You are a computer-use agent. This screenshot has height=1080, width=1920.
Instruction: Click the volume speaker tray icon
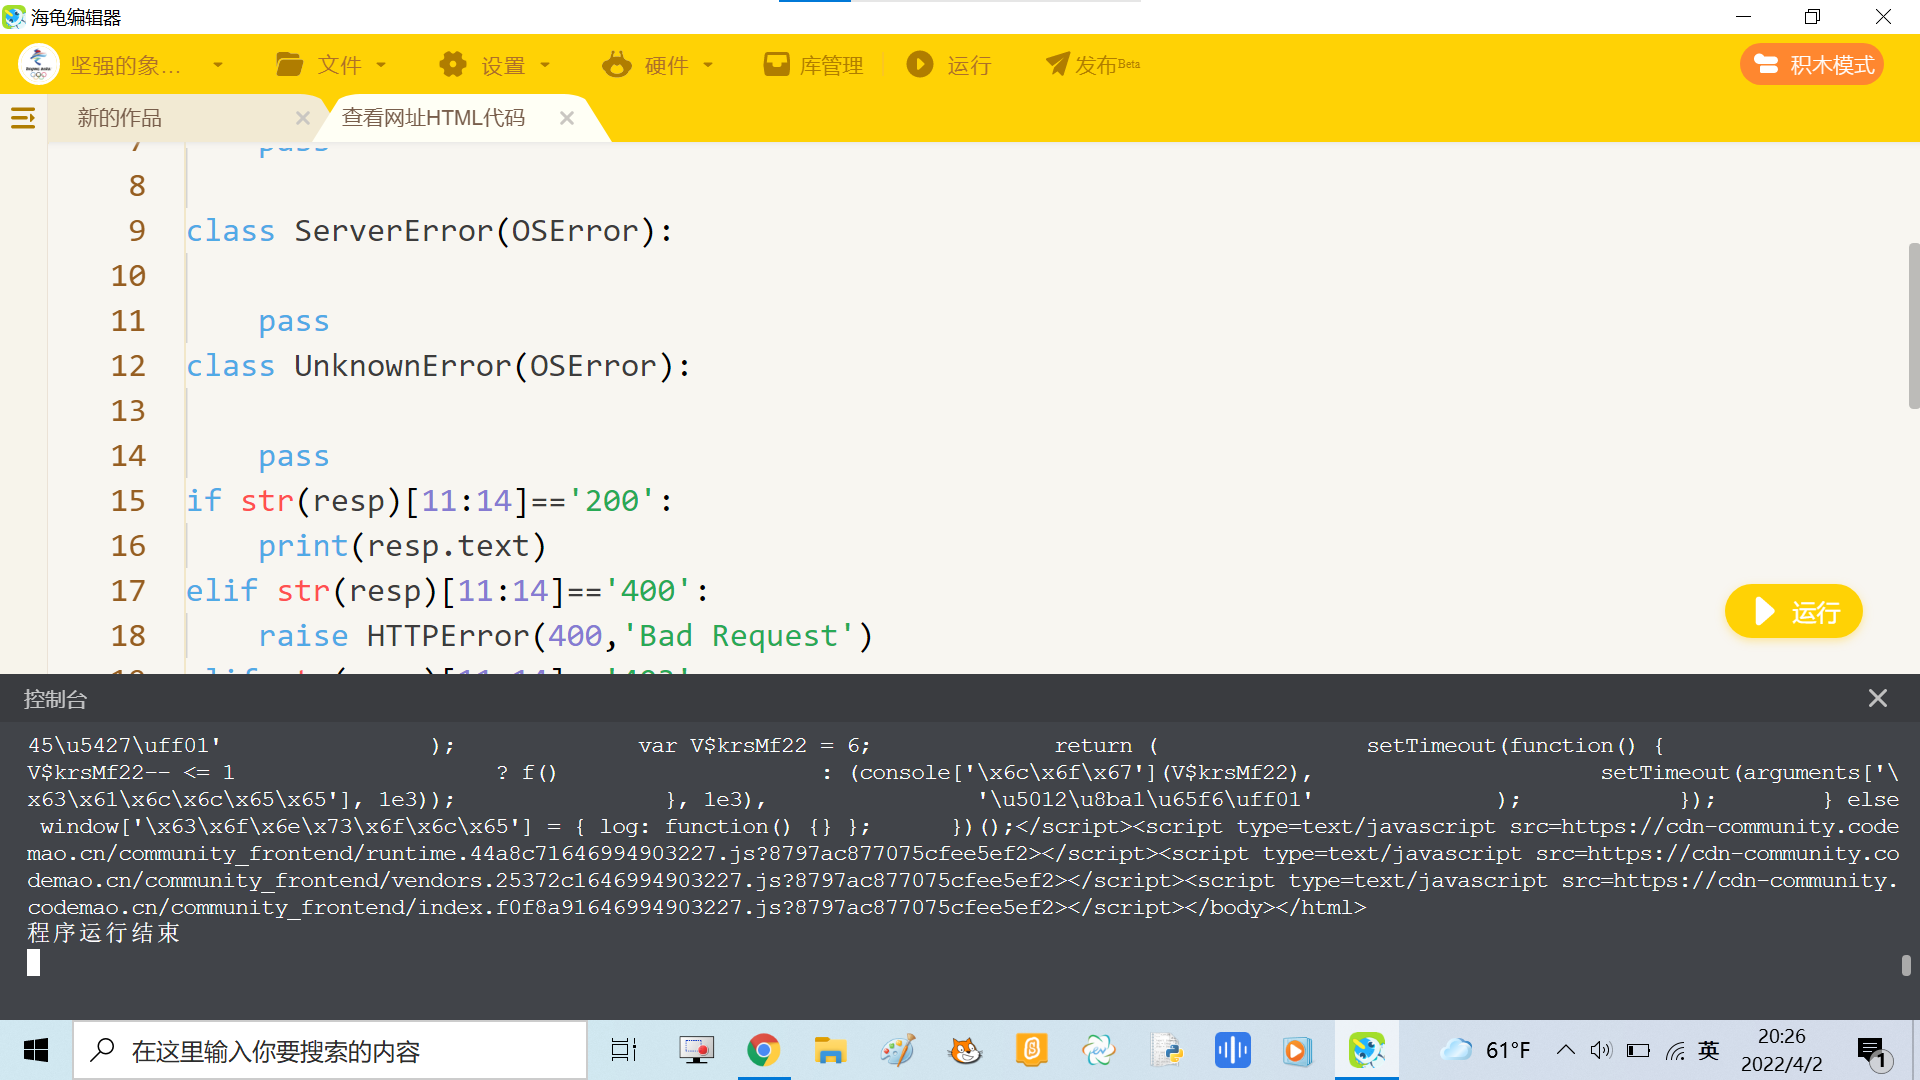(1601, 1050)
